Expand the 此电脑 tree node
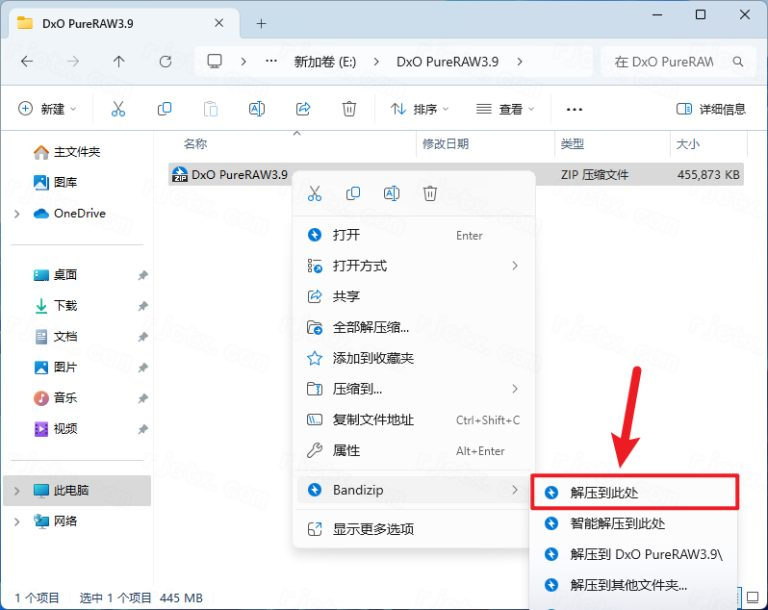 [17, 491]
